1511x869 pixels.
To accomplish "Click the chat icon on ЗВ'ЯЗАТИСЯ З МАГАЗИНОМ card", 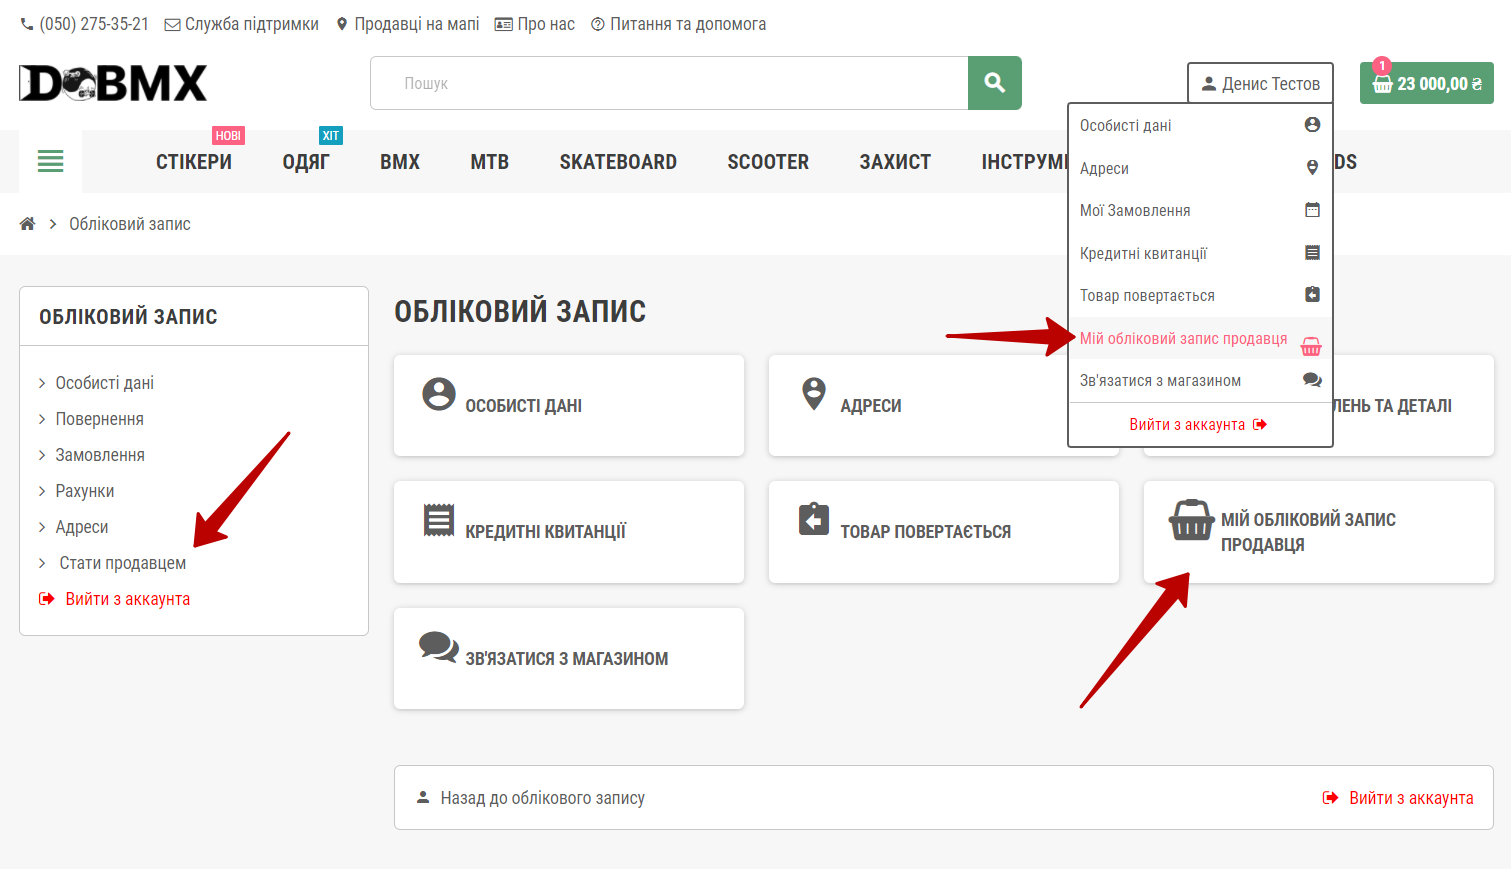I will 439,647.
